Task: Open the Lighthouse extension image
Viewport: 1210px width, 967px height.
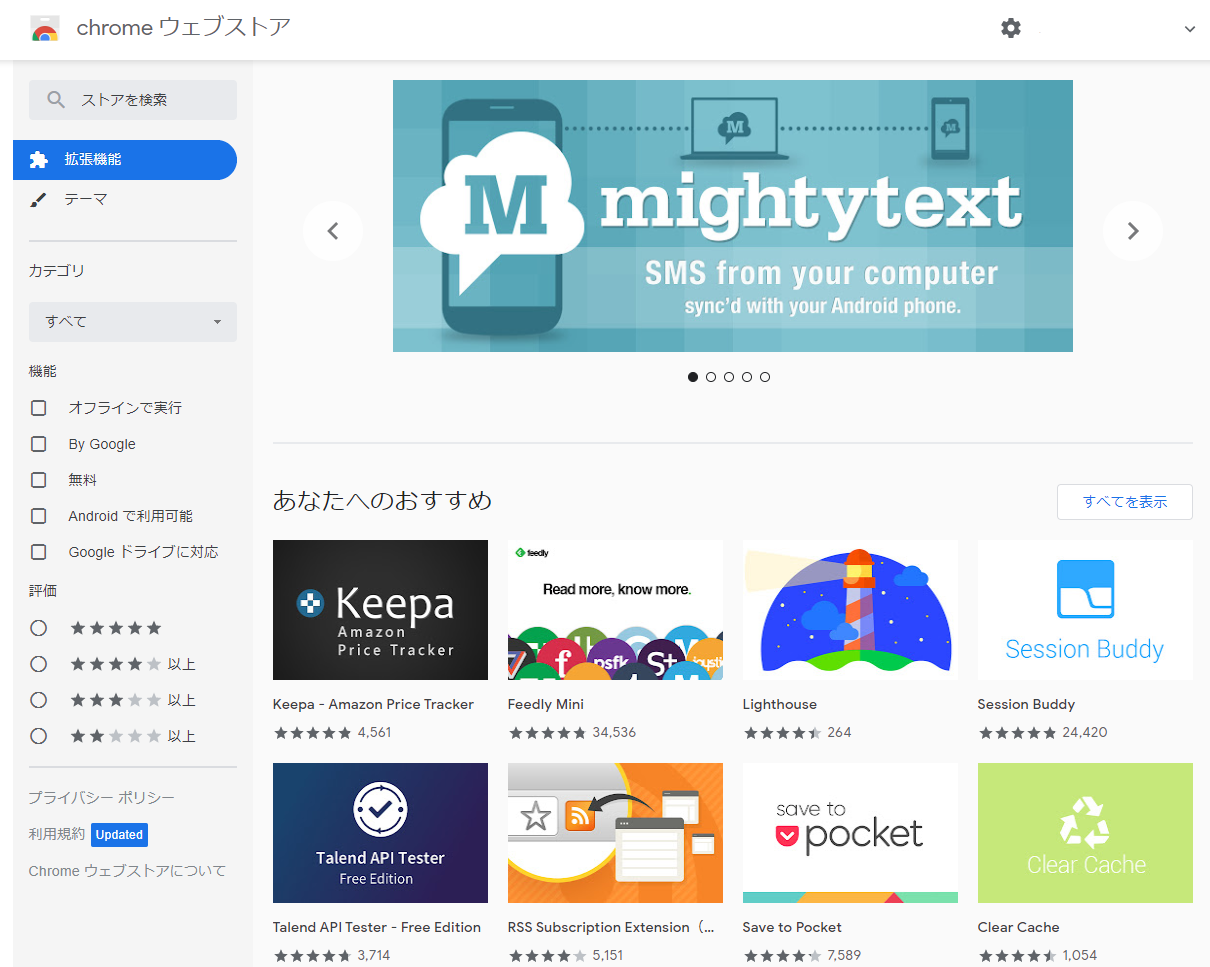Action: [x=850, y=610]
